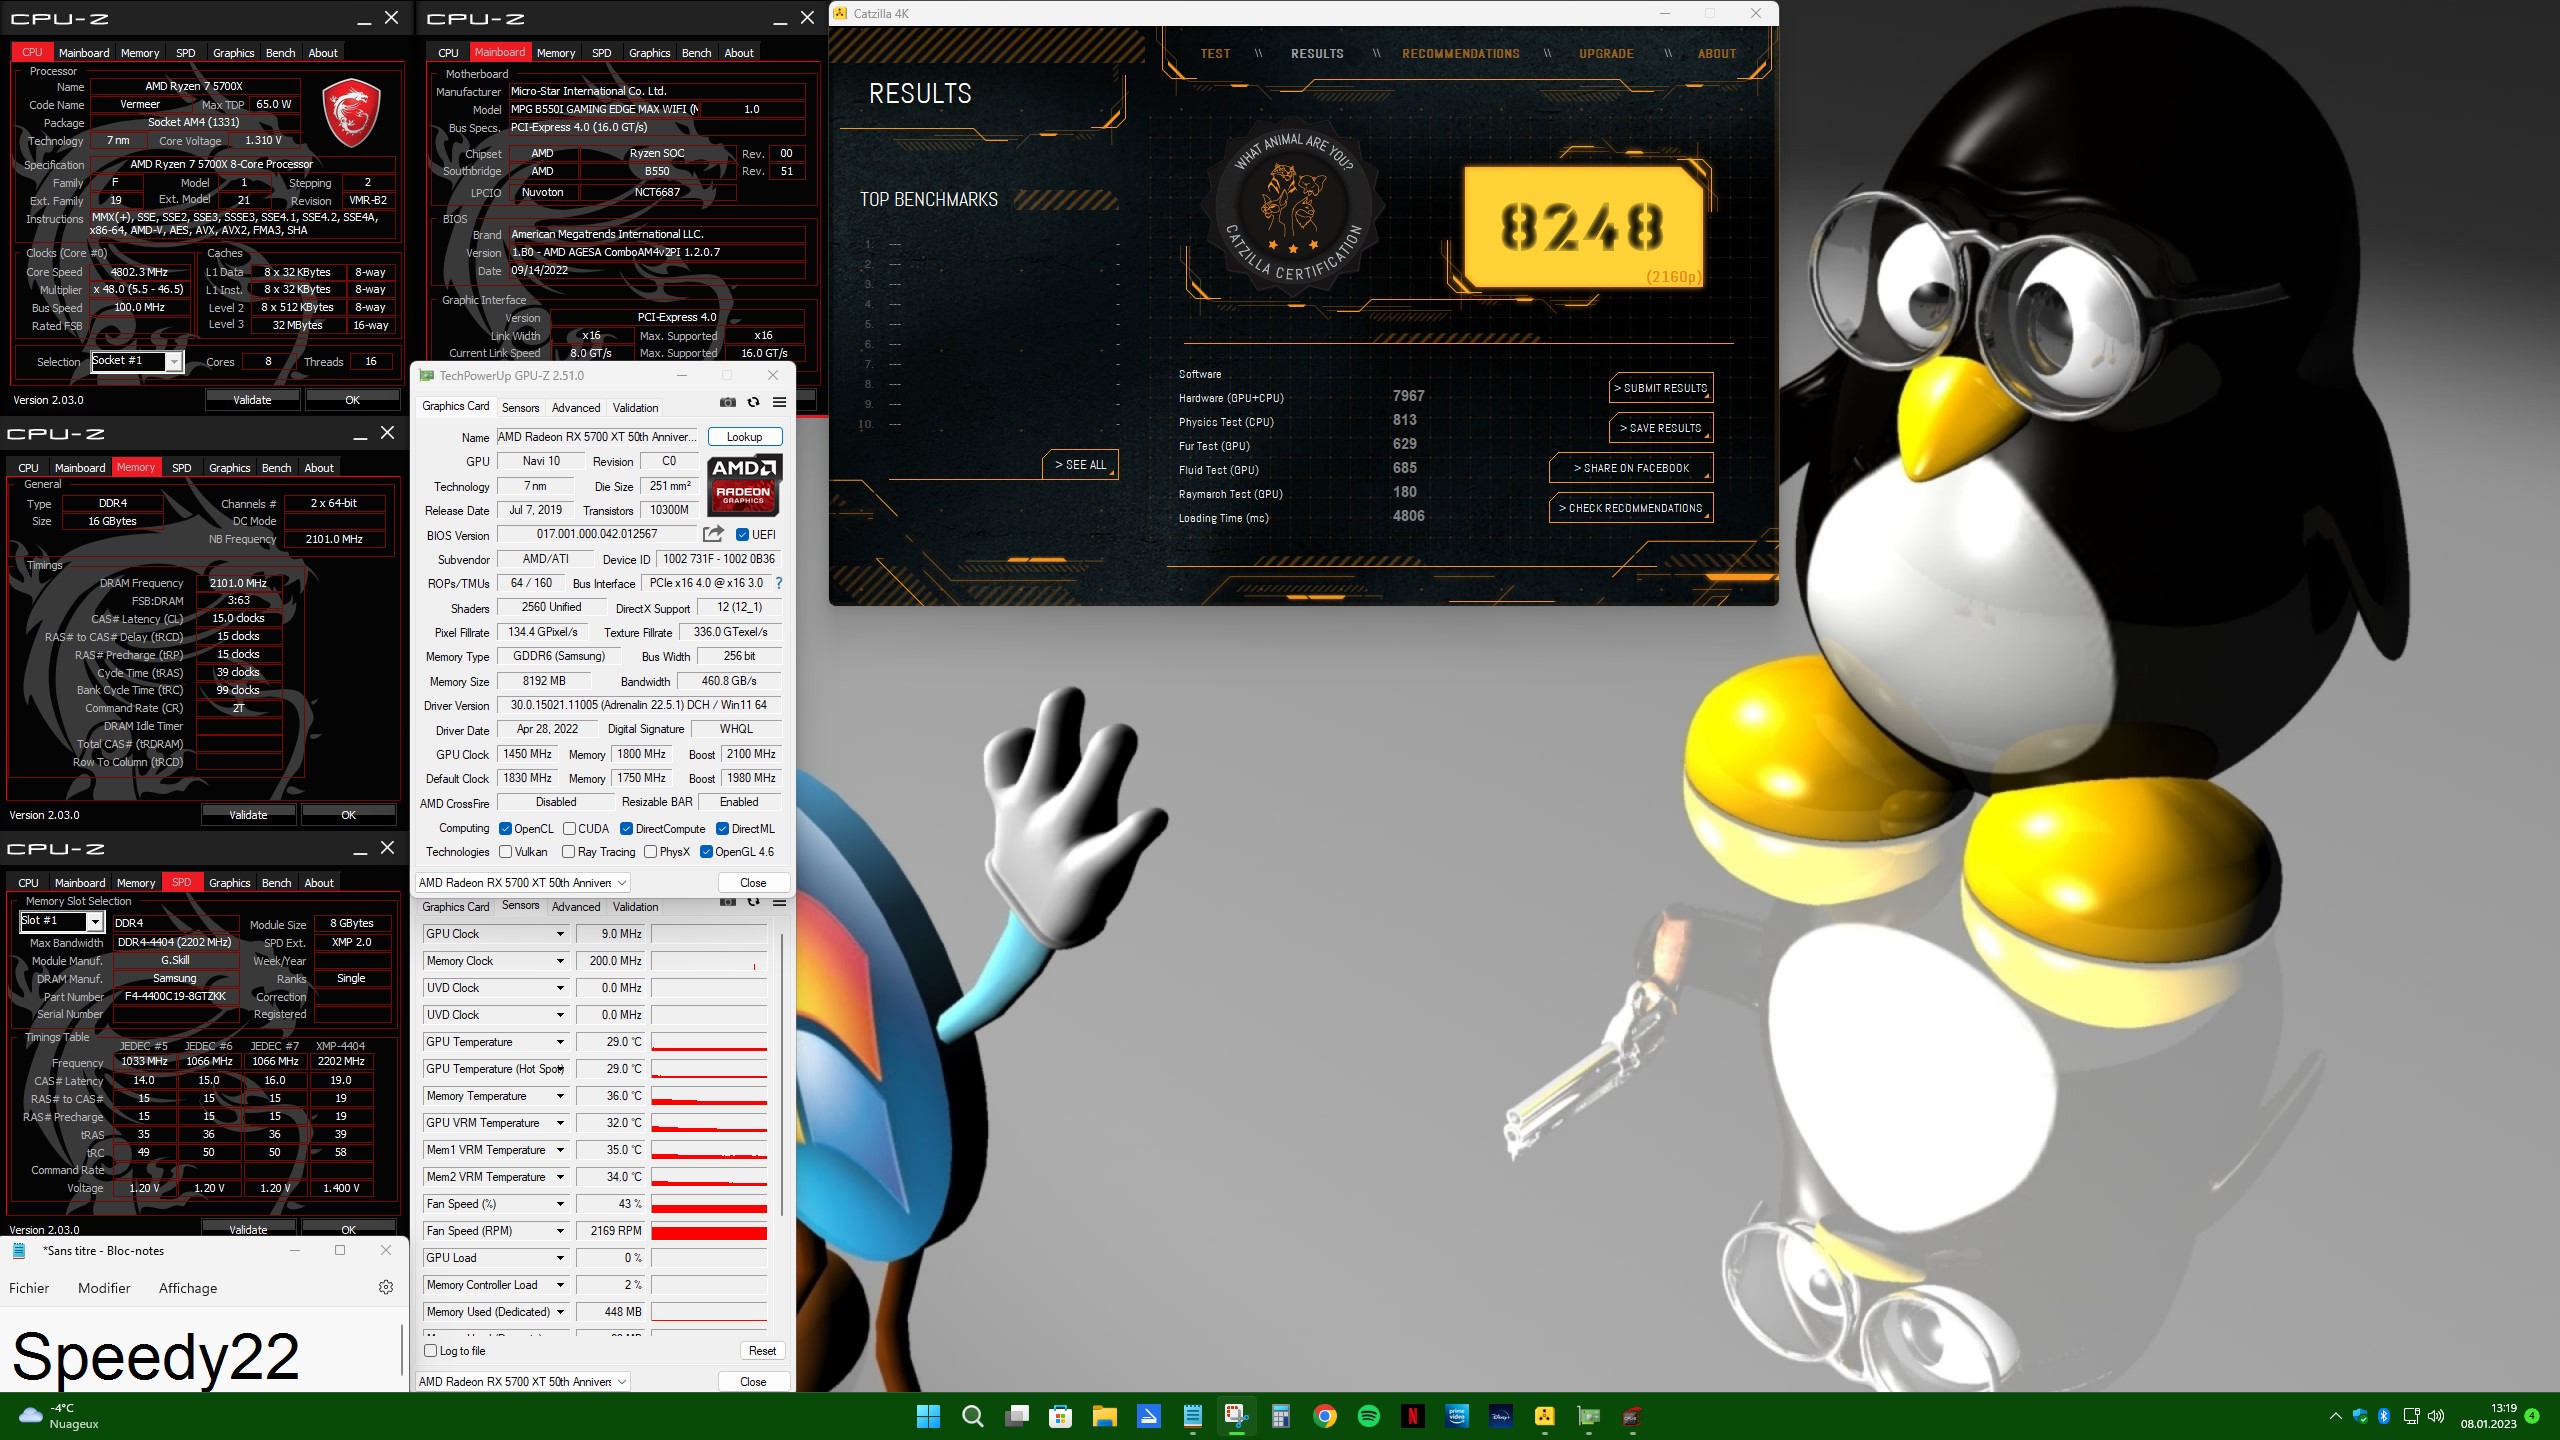Switch to GPU-Z taskbar icon
Image resolution: width=2560 pixels, height=1440 pixels.
(1589, 1416)
